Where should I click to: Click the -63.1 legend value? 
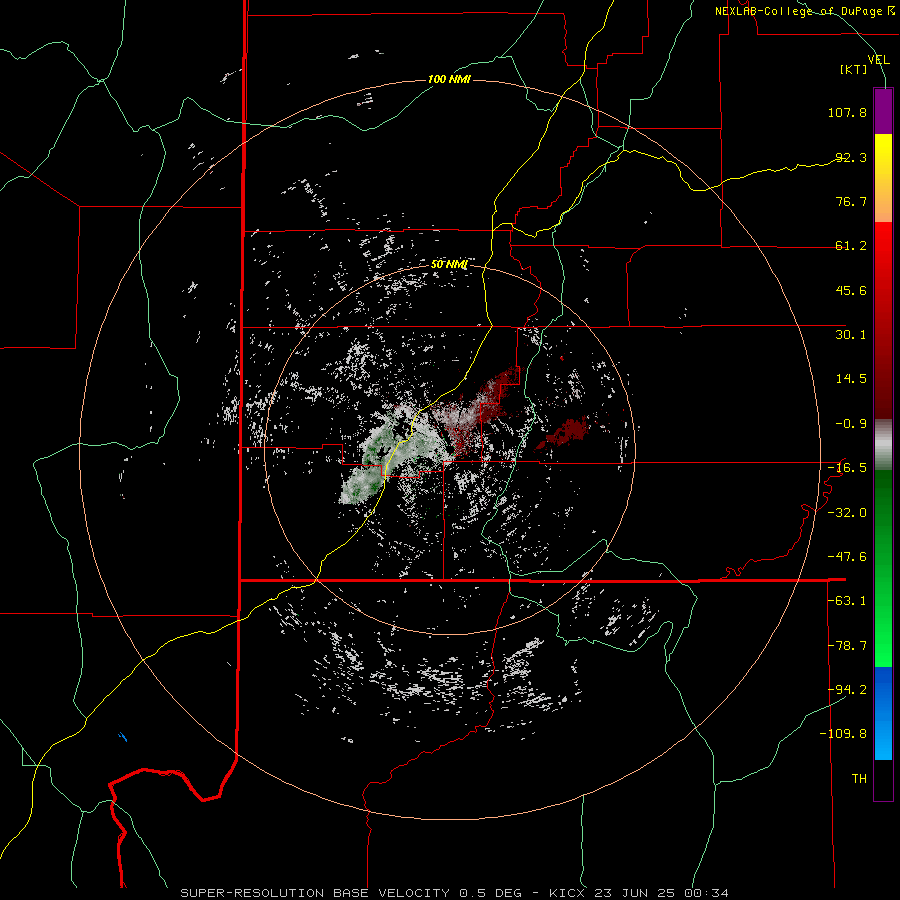847,601
